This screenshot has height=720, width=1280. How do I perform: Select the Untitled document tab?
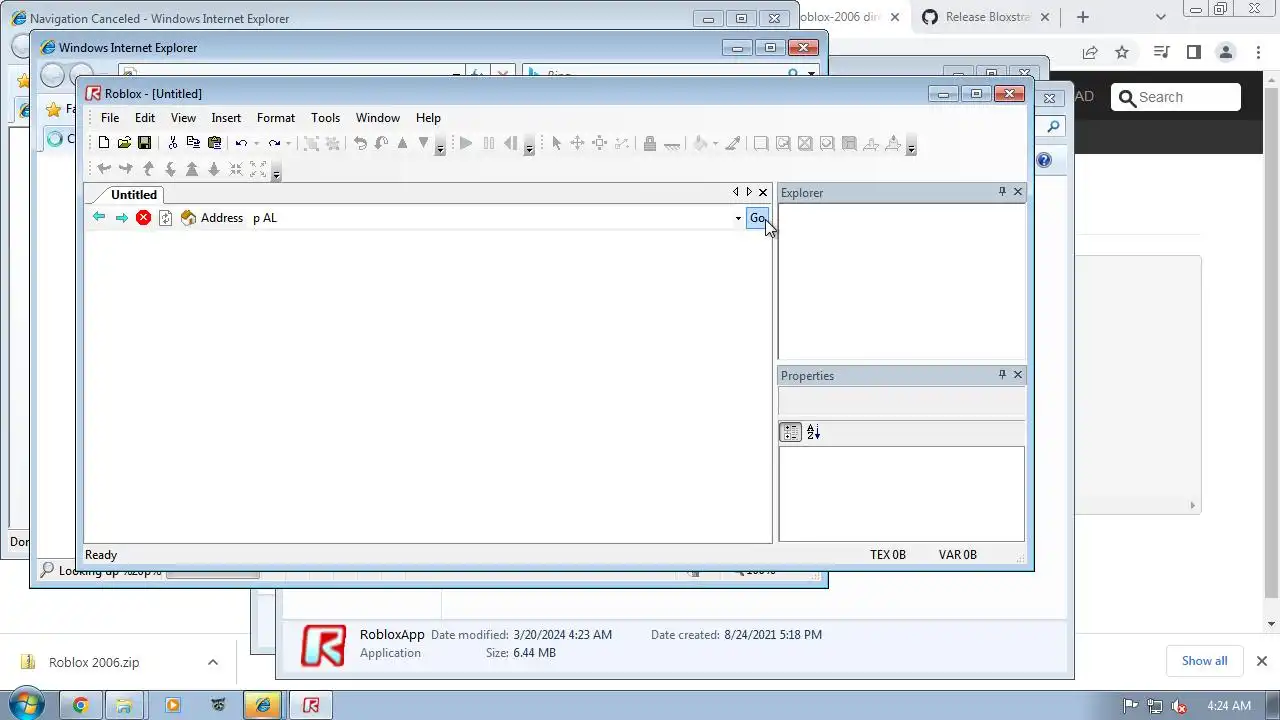(134, 195)
